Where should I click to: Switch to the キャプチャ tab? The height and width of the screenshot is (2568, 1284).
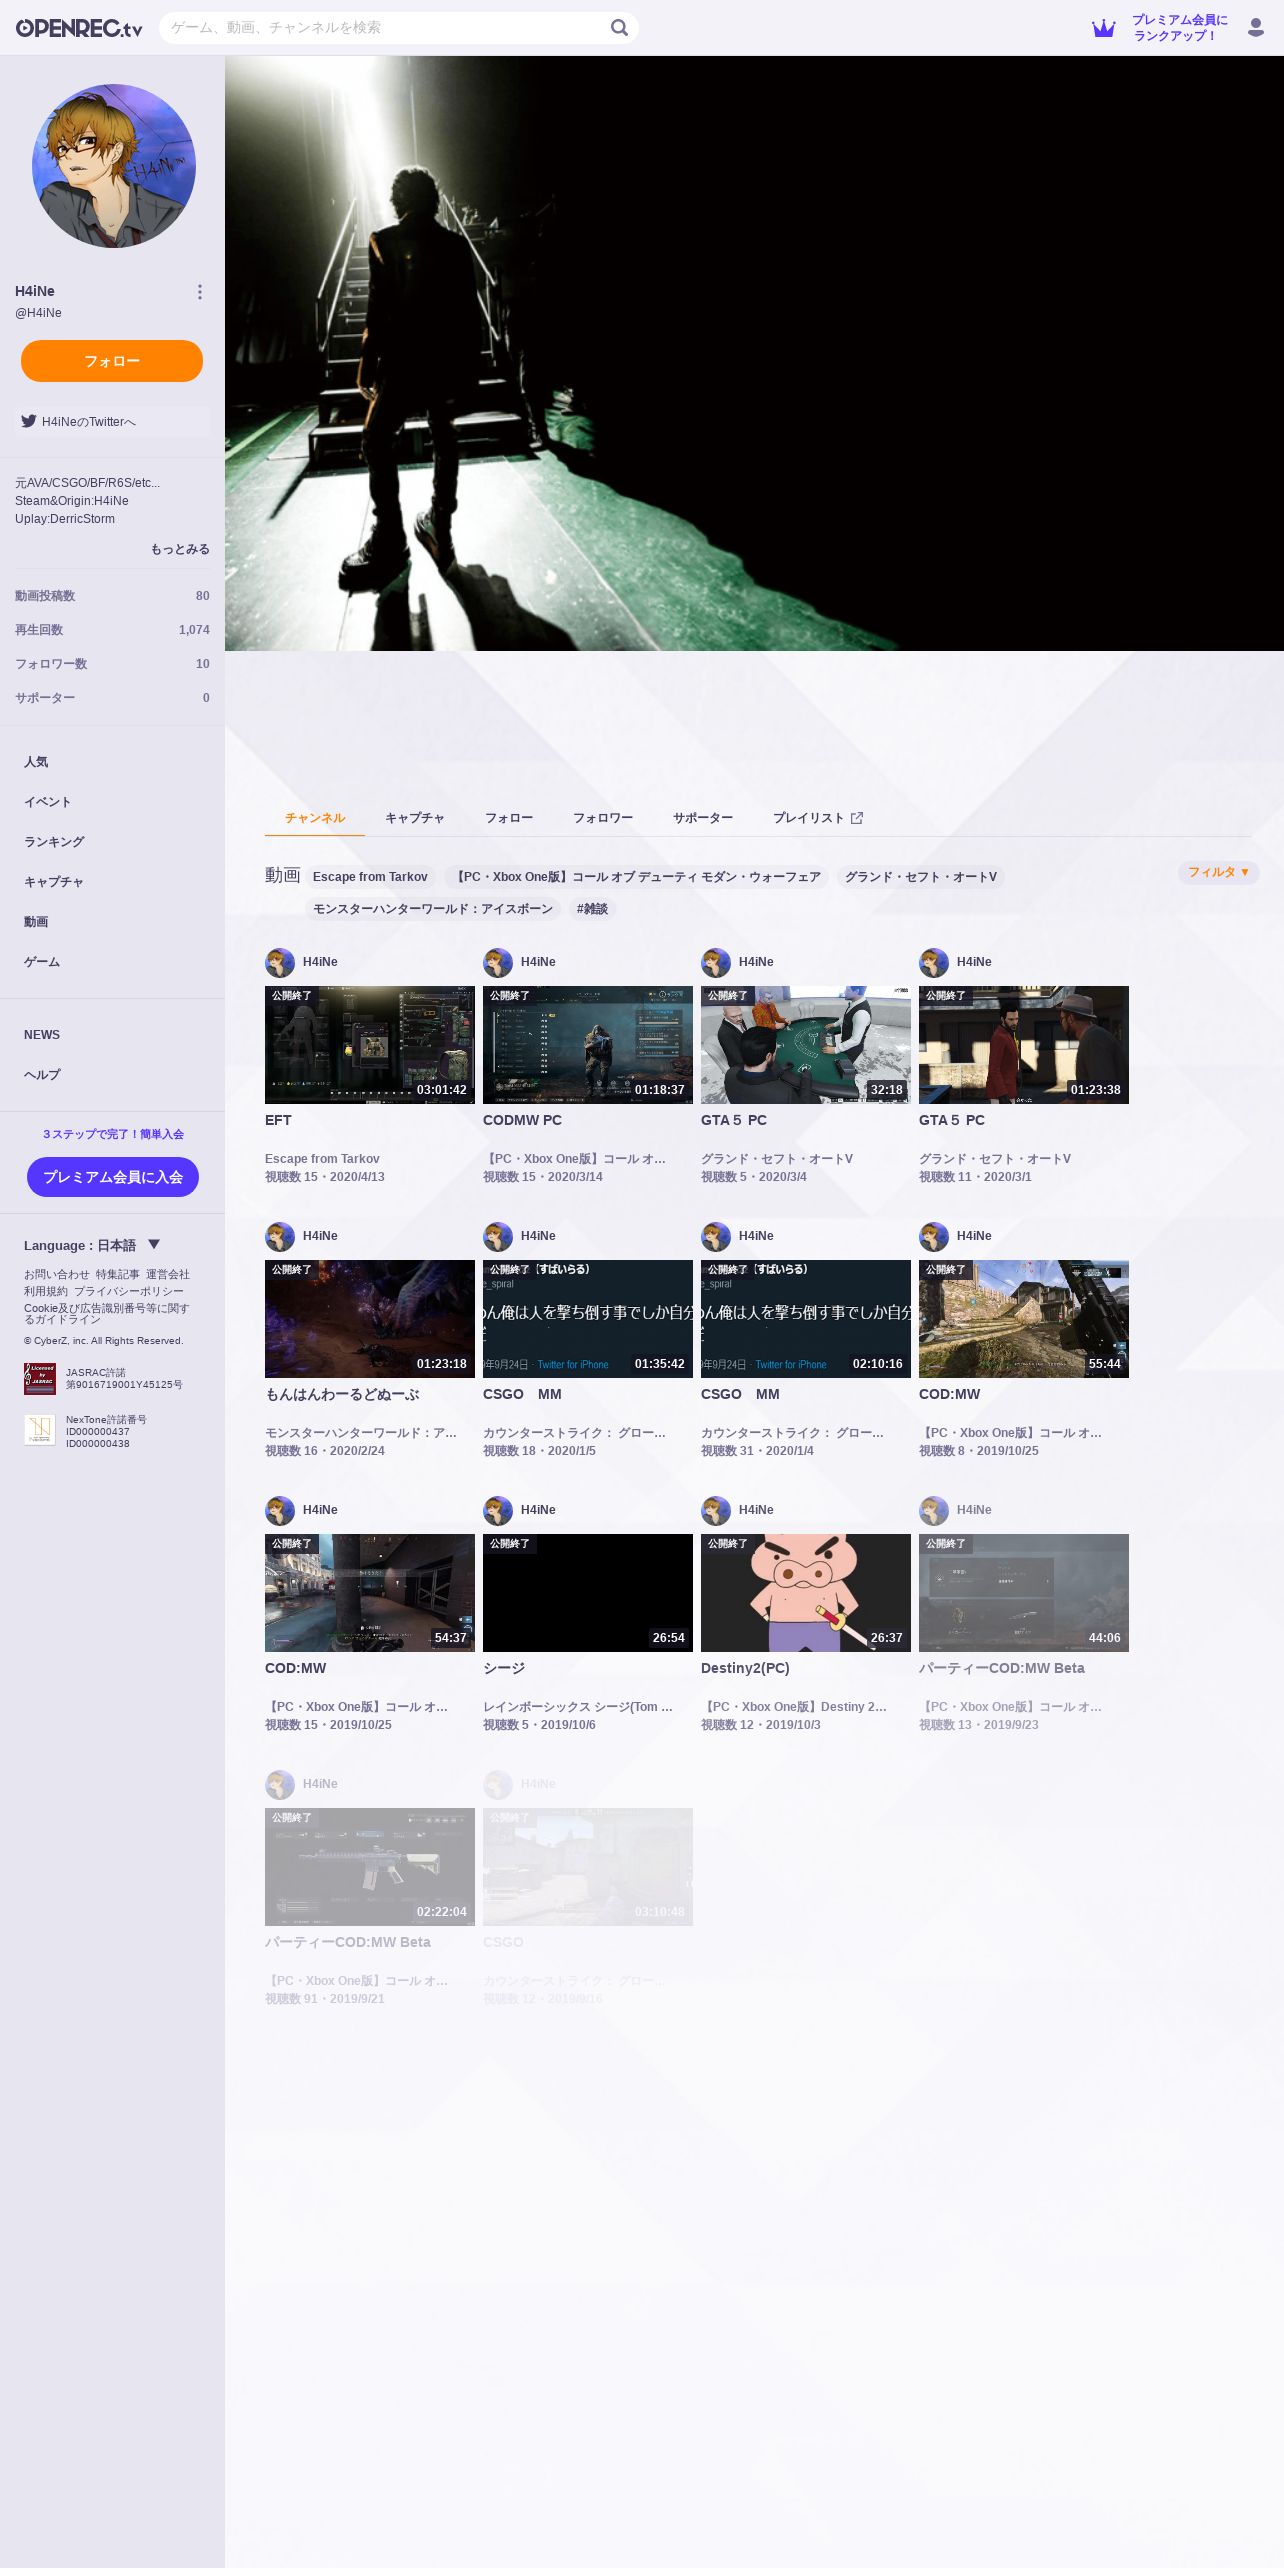pos(415,818)
